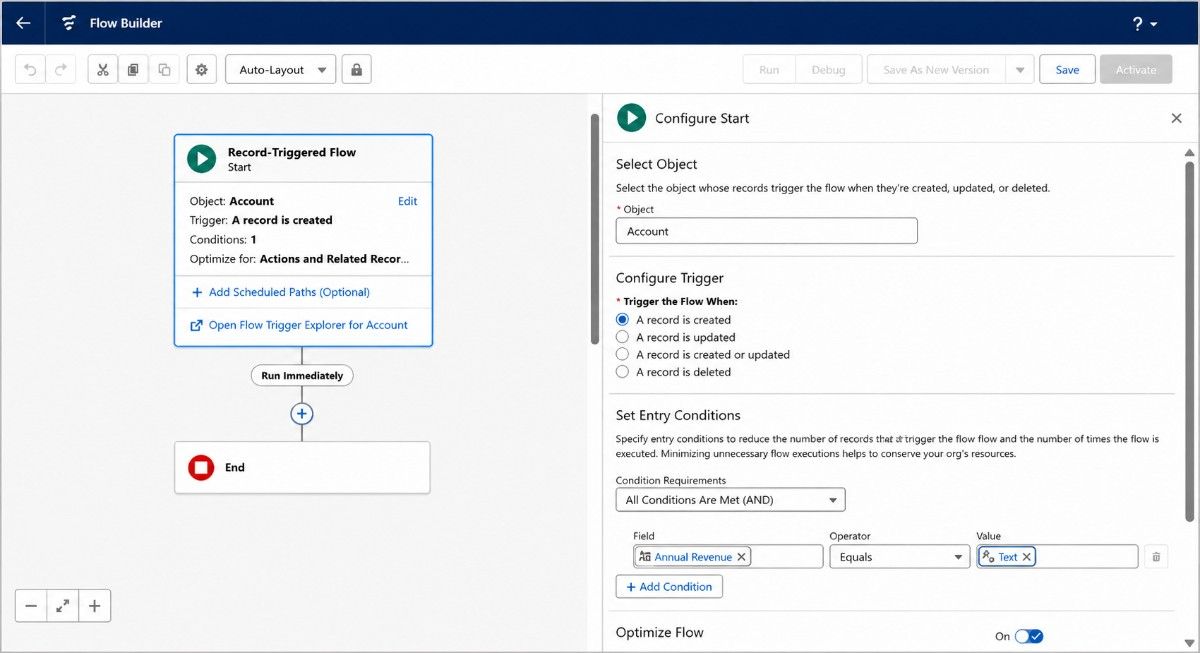The width and height of the screenshot is (1200, 653).
Task: Open flow settings gear icon
Action: point(202,70)
